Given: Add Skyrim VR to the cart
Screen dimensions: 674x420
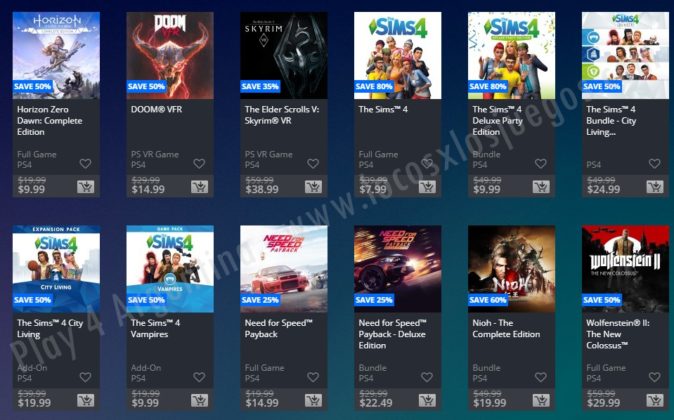Looking at the screenshot, I should pyautogui.click(x=313, y=187).
